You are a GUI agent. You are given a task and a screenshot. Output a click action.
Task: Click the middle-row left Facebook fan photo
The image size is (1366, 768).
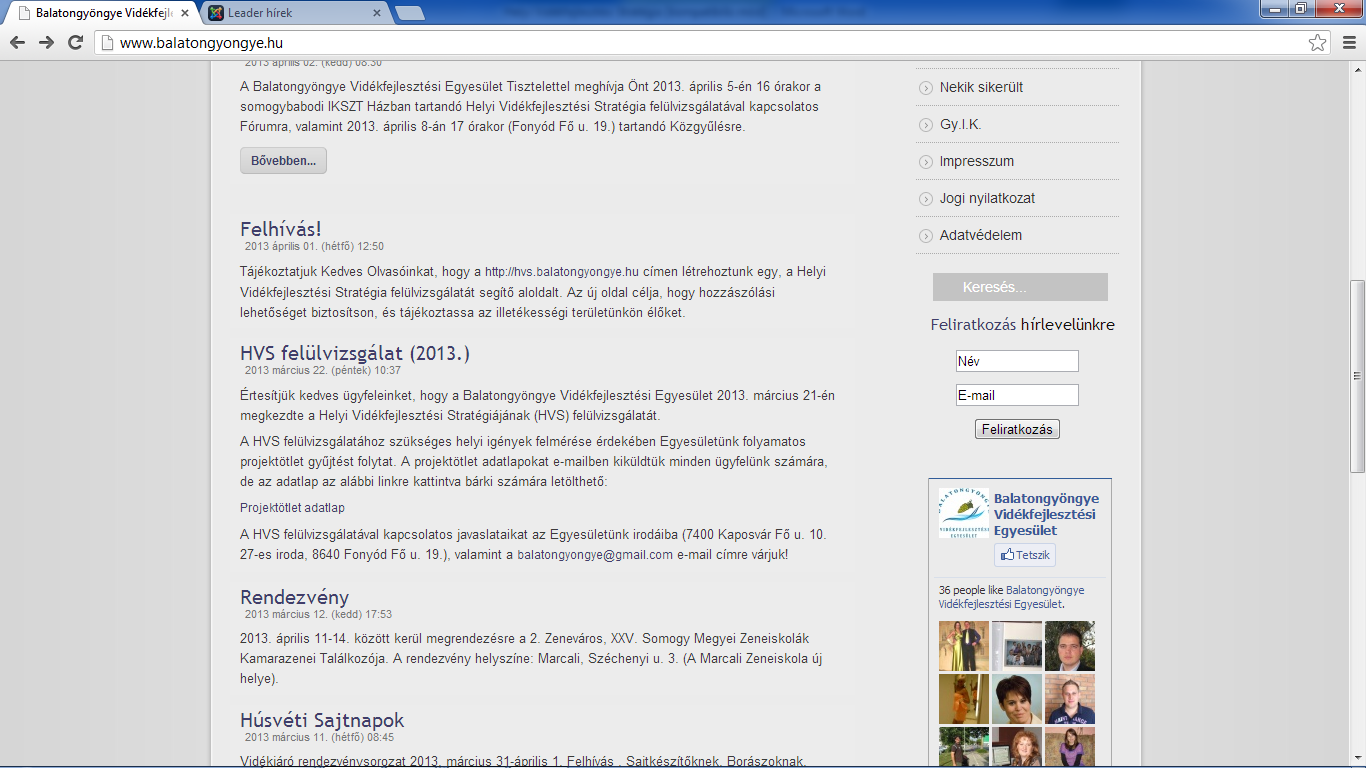[964, 699]
